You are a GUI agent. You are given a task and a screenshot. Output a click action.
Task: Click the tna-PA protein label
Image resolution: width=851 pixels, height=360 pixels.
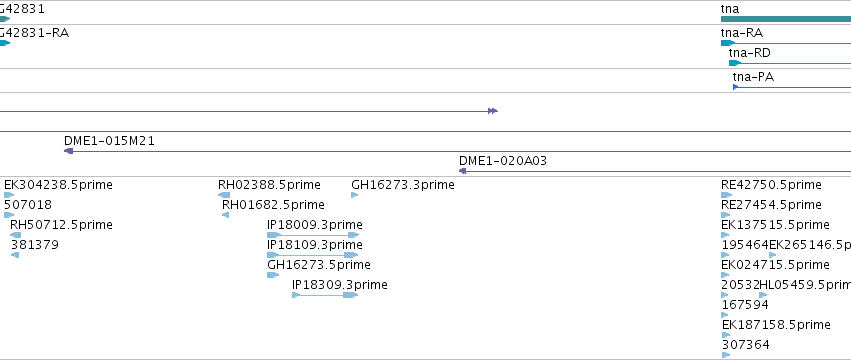pos(753,77)
